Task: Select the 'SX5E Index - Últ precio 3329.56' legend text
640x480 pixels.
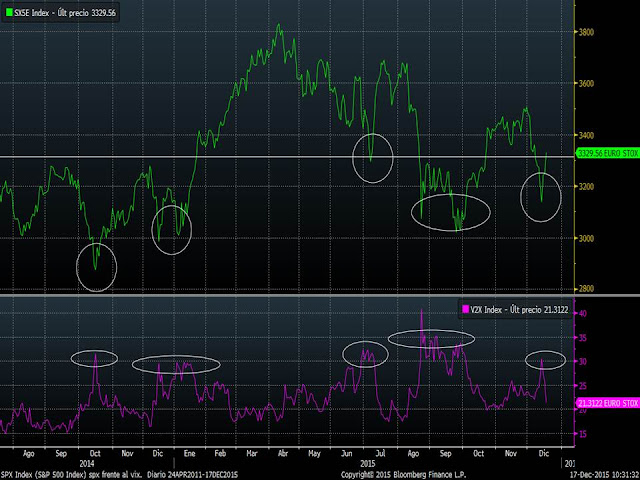Action: pos(65,13)
